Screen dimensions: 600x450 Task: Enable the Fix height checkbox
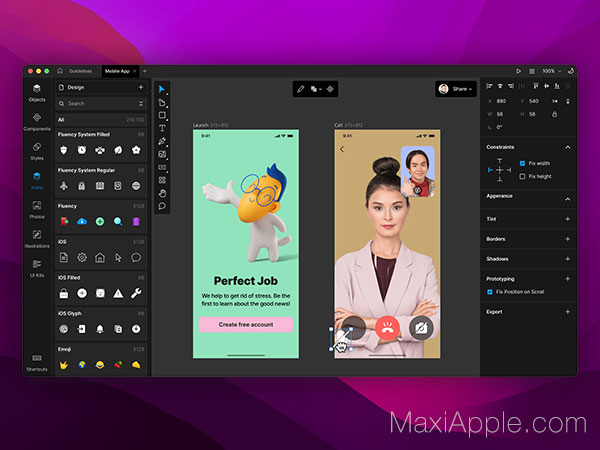coord(522,176)
